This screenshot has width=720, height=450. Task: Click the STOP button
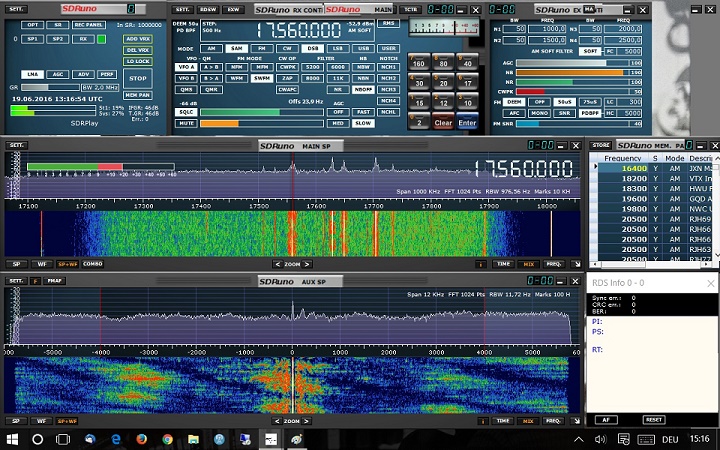[138, 79]
